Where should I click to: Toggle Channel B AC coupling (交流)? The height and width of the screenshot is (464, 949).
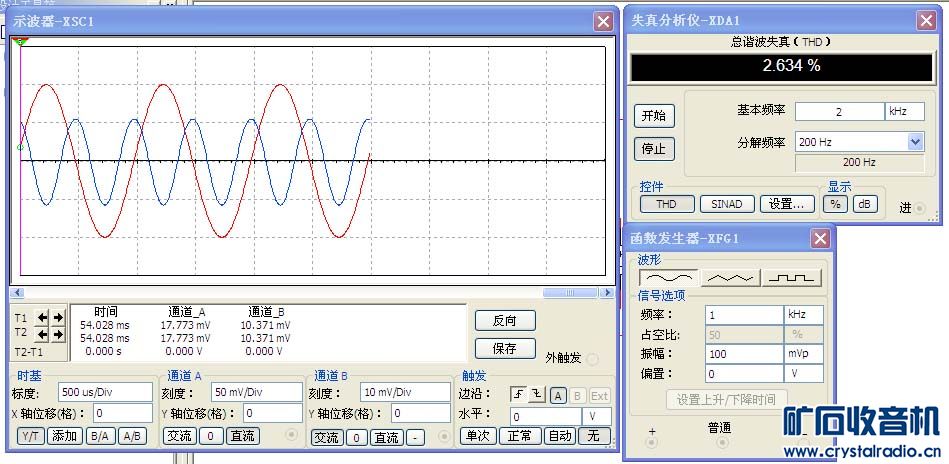[x=327, y=437]
